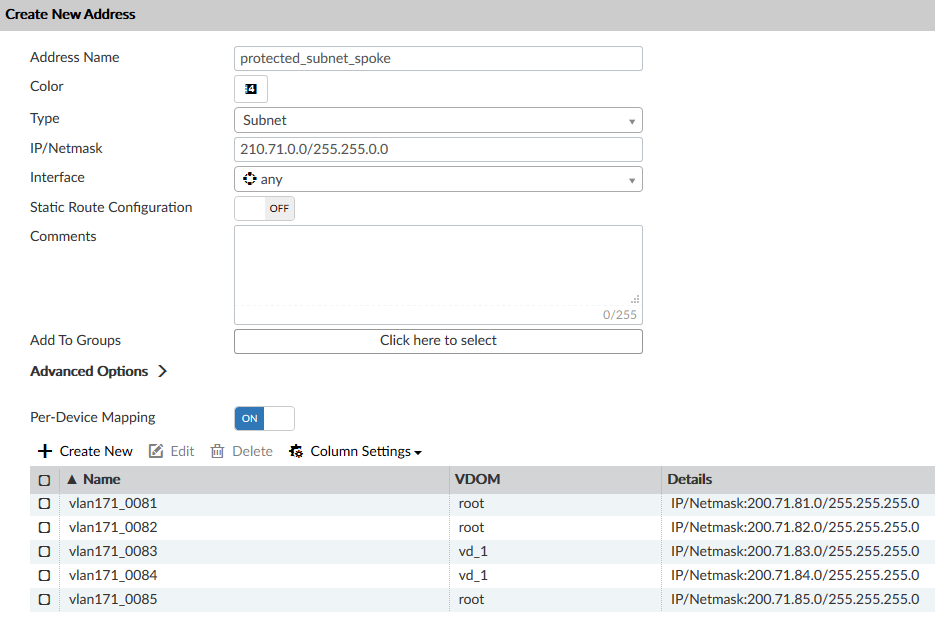Click the any interface icon
Image resolution: width=935 pixels, height=623 pixels.
[x=249, y=179]
